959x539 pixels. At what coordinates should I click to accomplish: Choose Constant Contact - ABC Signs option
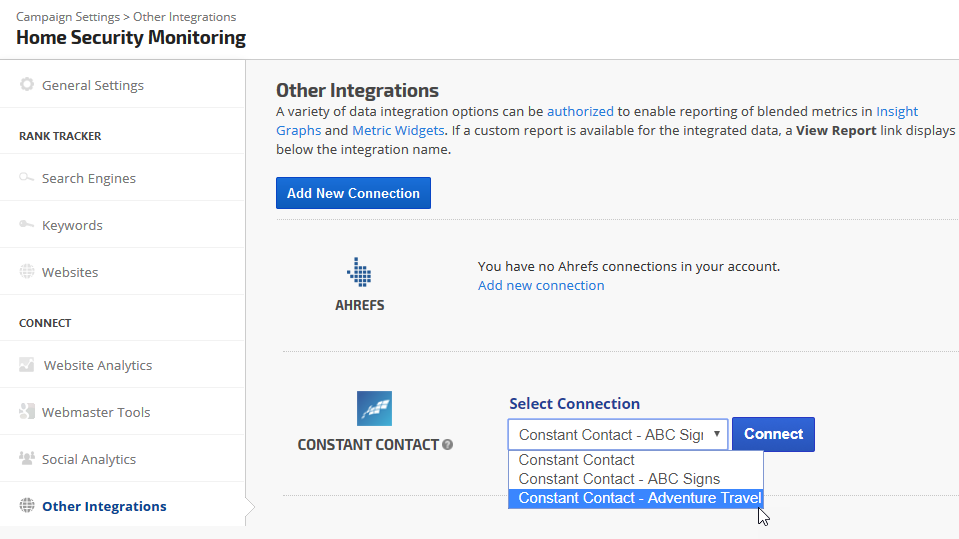tap(619, 479)
